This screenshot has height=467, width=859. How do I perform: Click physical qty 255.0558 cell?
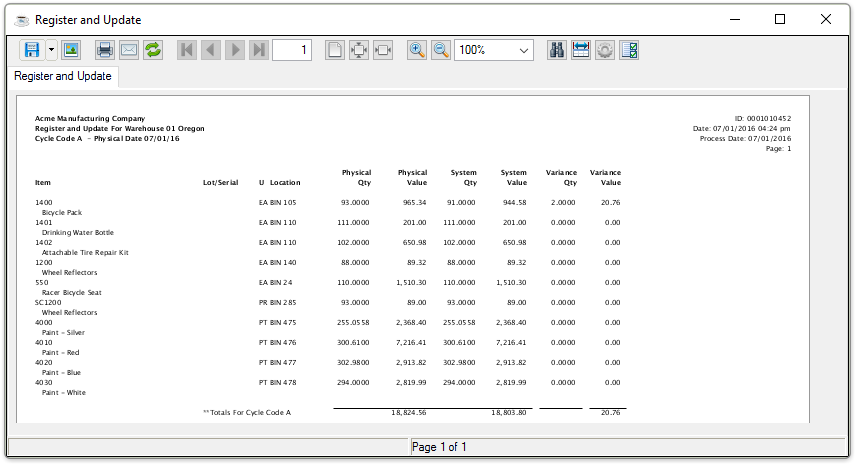tap(353, 322)
